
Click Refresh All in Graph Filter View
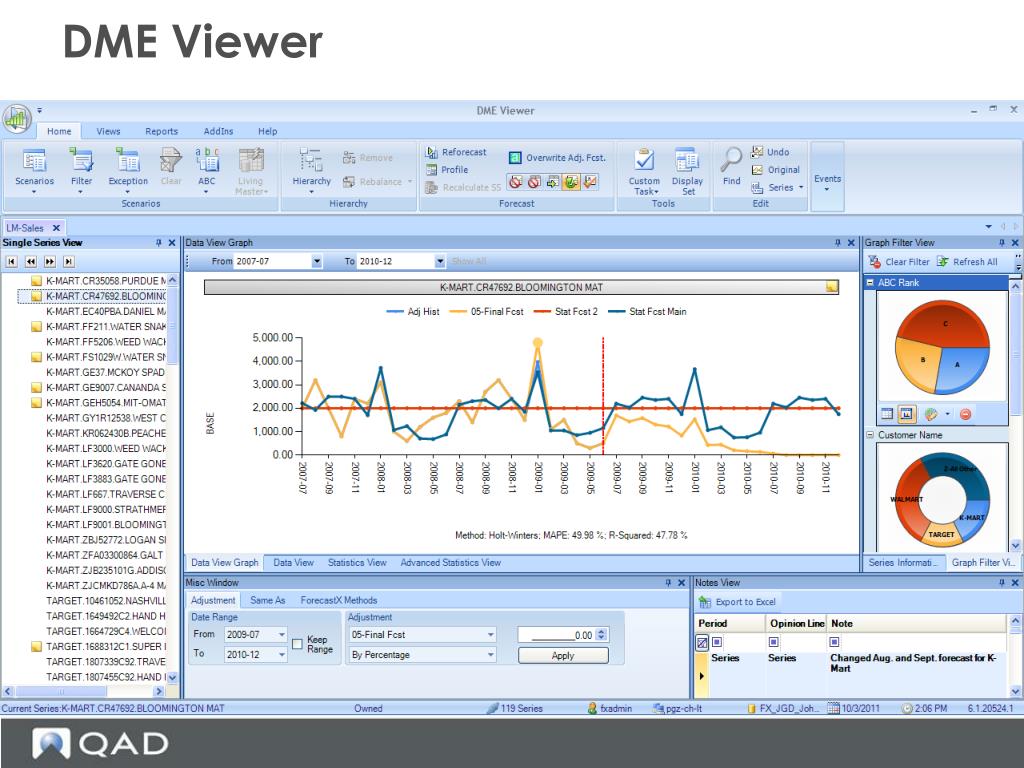click(967, 262)
